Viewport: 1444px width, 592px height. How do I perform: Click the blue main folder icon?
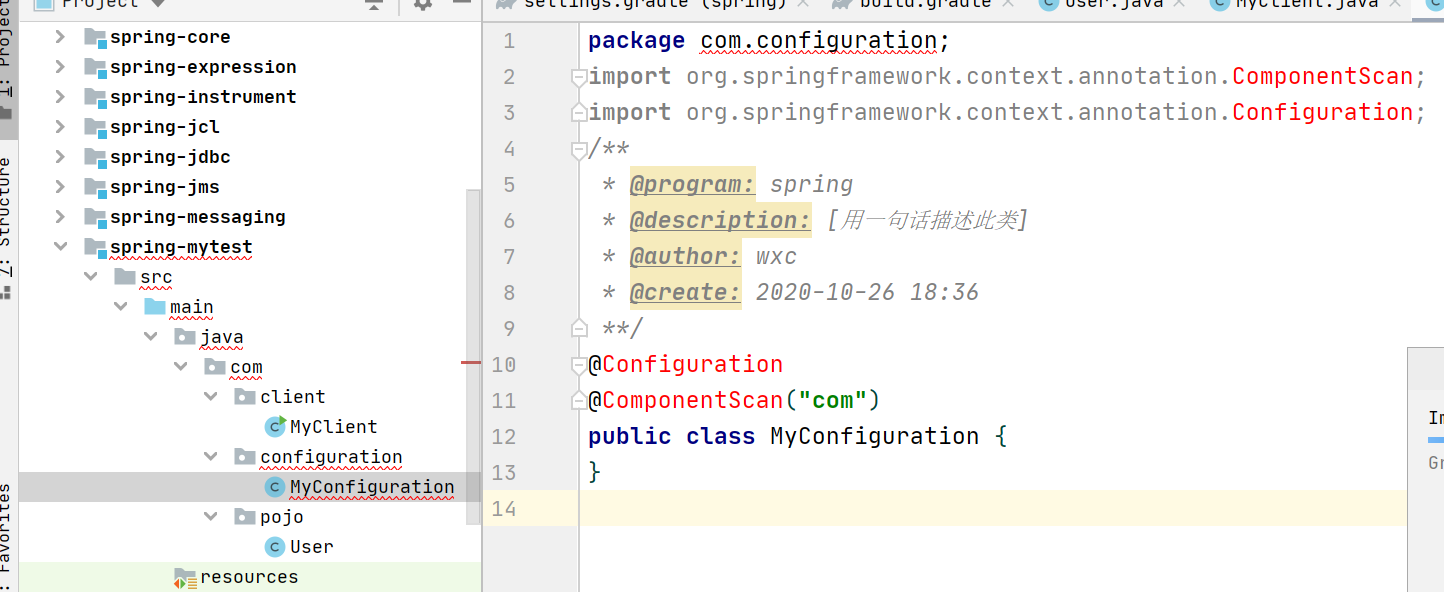(x=155, y=307)
